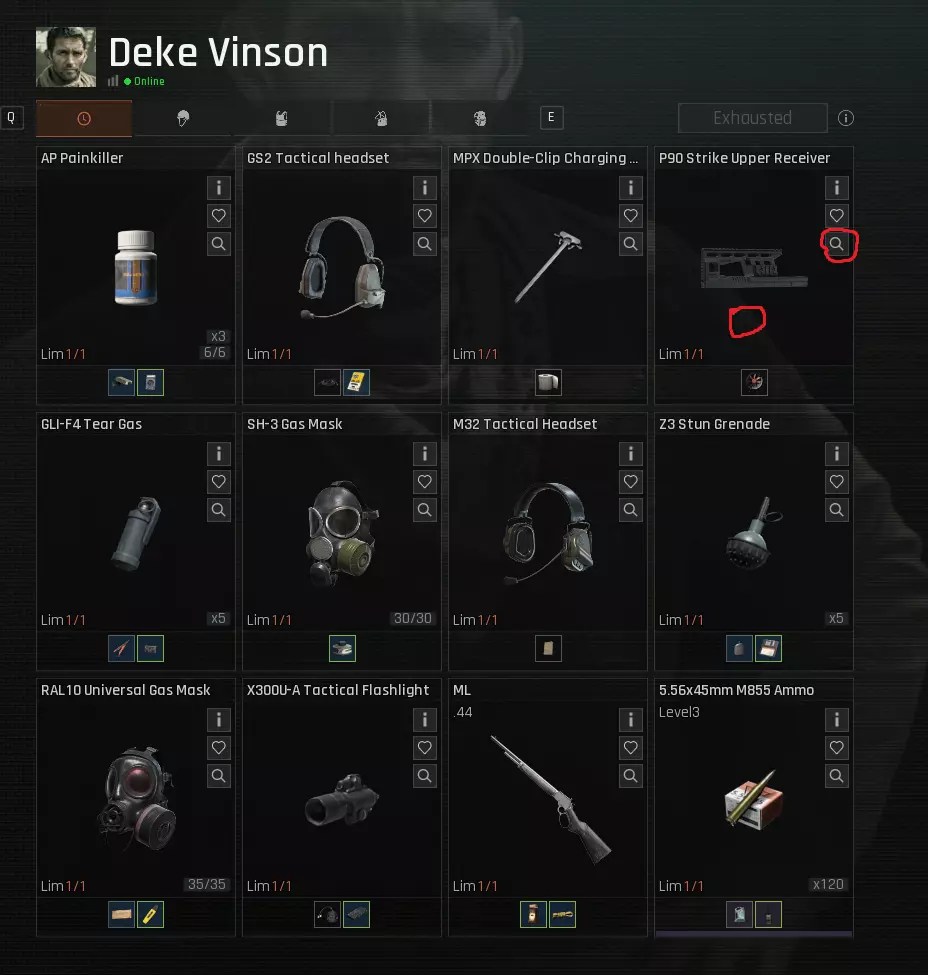Show info next to Exhausted button
Screen dimensions: 928x975
pos(846,118)
